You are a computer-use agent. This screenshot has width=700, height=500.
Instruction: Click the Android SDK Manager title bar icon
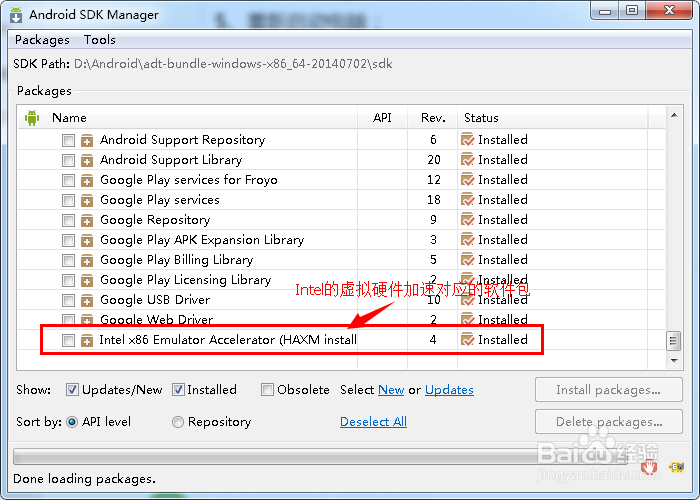click(x=16, y=15)
